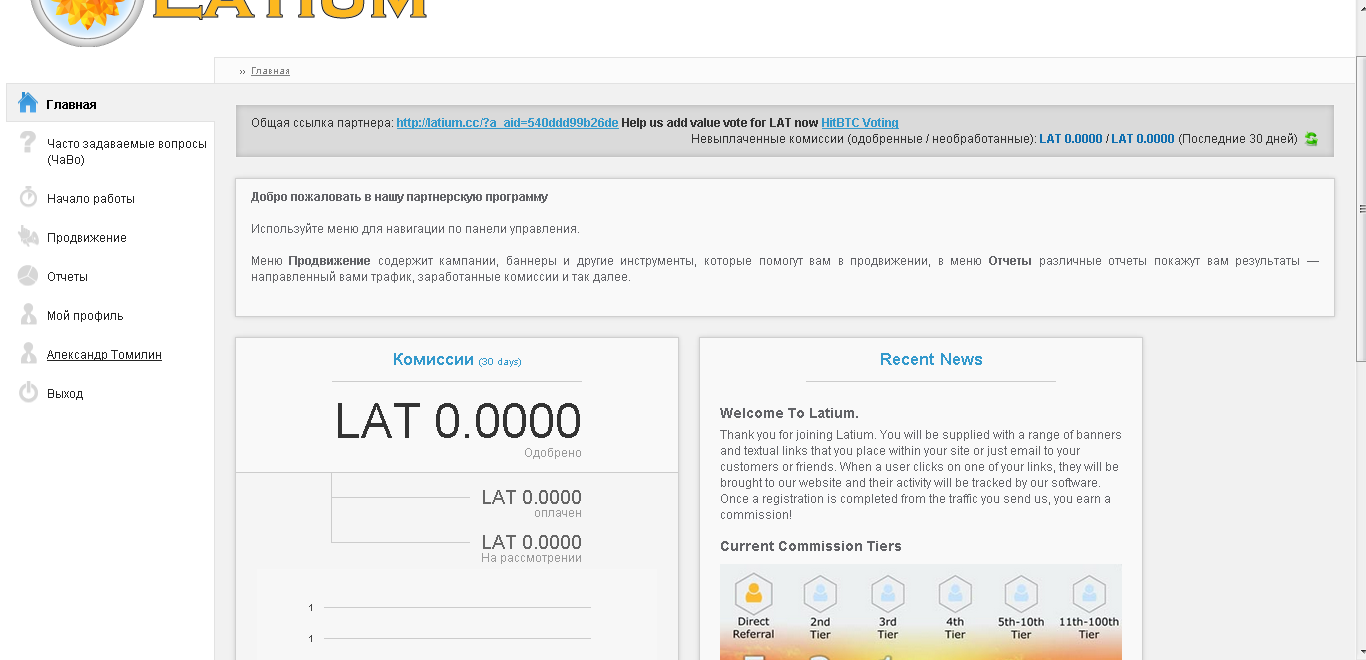1366x660 pixels.
Task: Click the Отчеты pie chart icon
Action: (x=28, y=275)
